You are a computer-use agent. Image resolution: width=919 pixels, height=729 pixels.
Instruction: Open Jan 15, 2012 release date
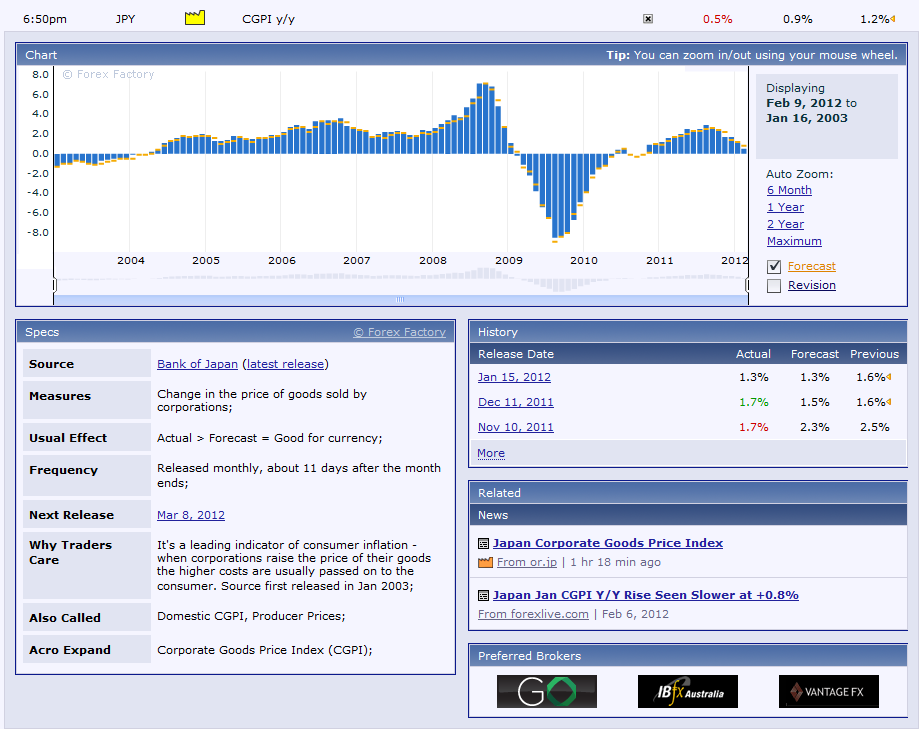515,377
